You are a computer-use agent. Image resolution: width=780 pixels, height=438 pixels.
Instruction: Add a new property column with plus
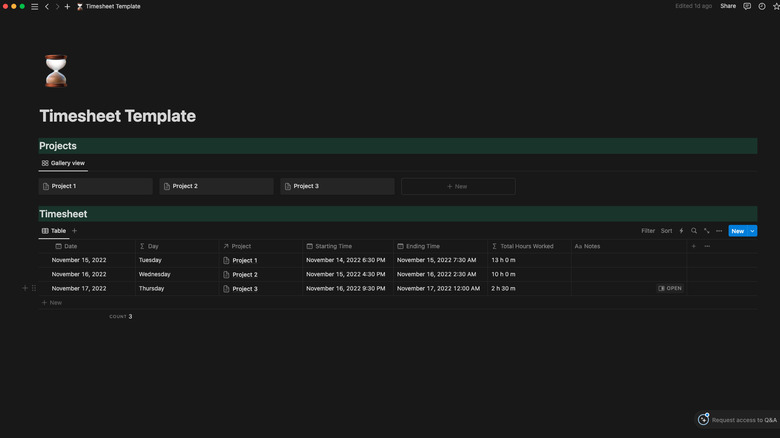(694, 246)
